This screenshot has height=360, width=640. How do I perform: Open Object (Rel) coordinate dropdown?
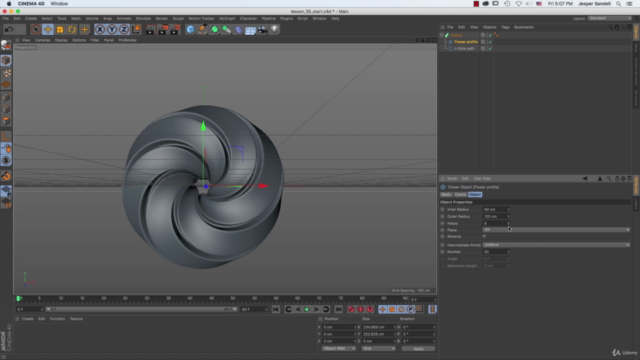pyautogui.click(x=338, y=349)
